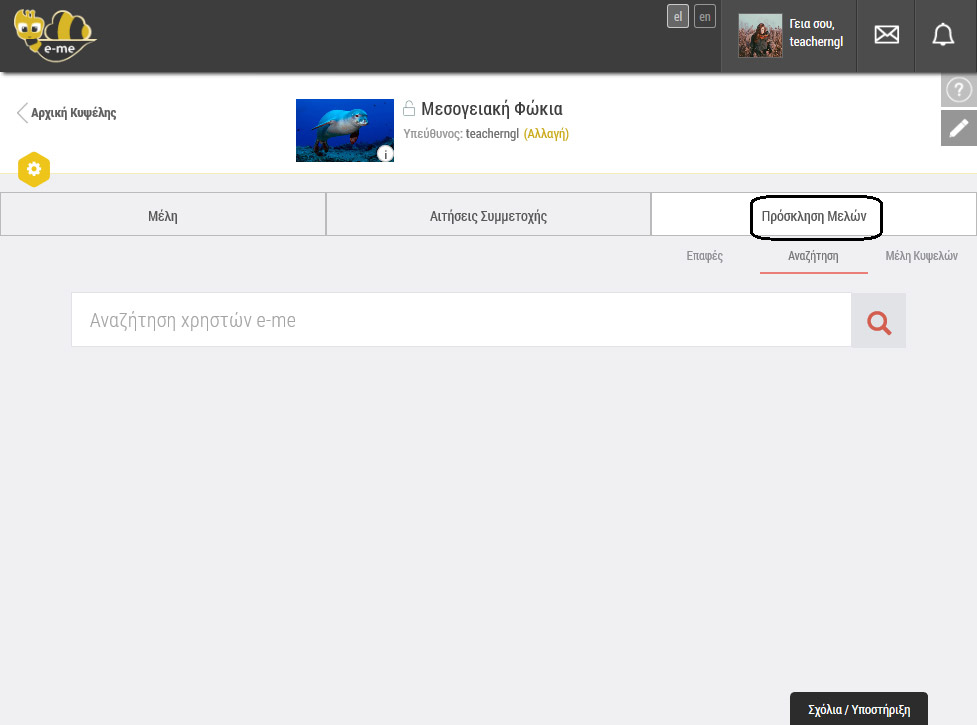Click the (Αλλαγή) link
The height and width of the screenshot is (725, 977).
pyautogui.click(x=546, y=134)
